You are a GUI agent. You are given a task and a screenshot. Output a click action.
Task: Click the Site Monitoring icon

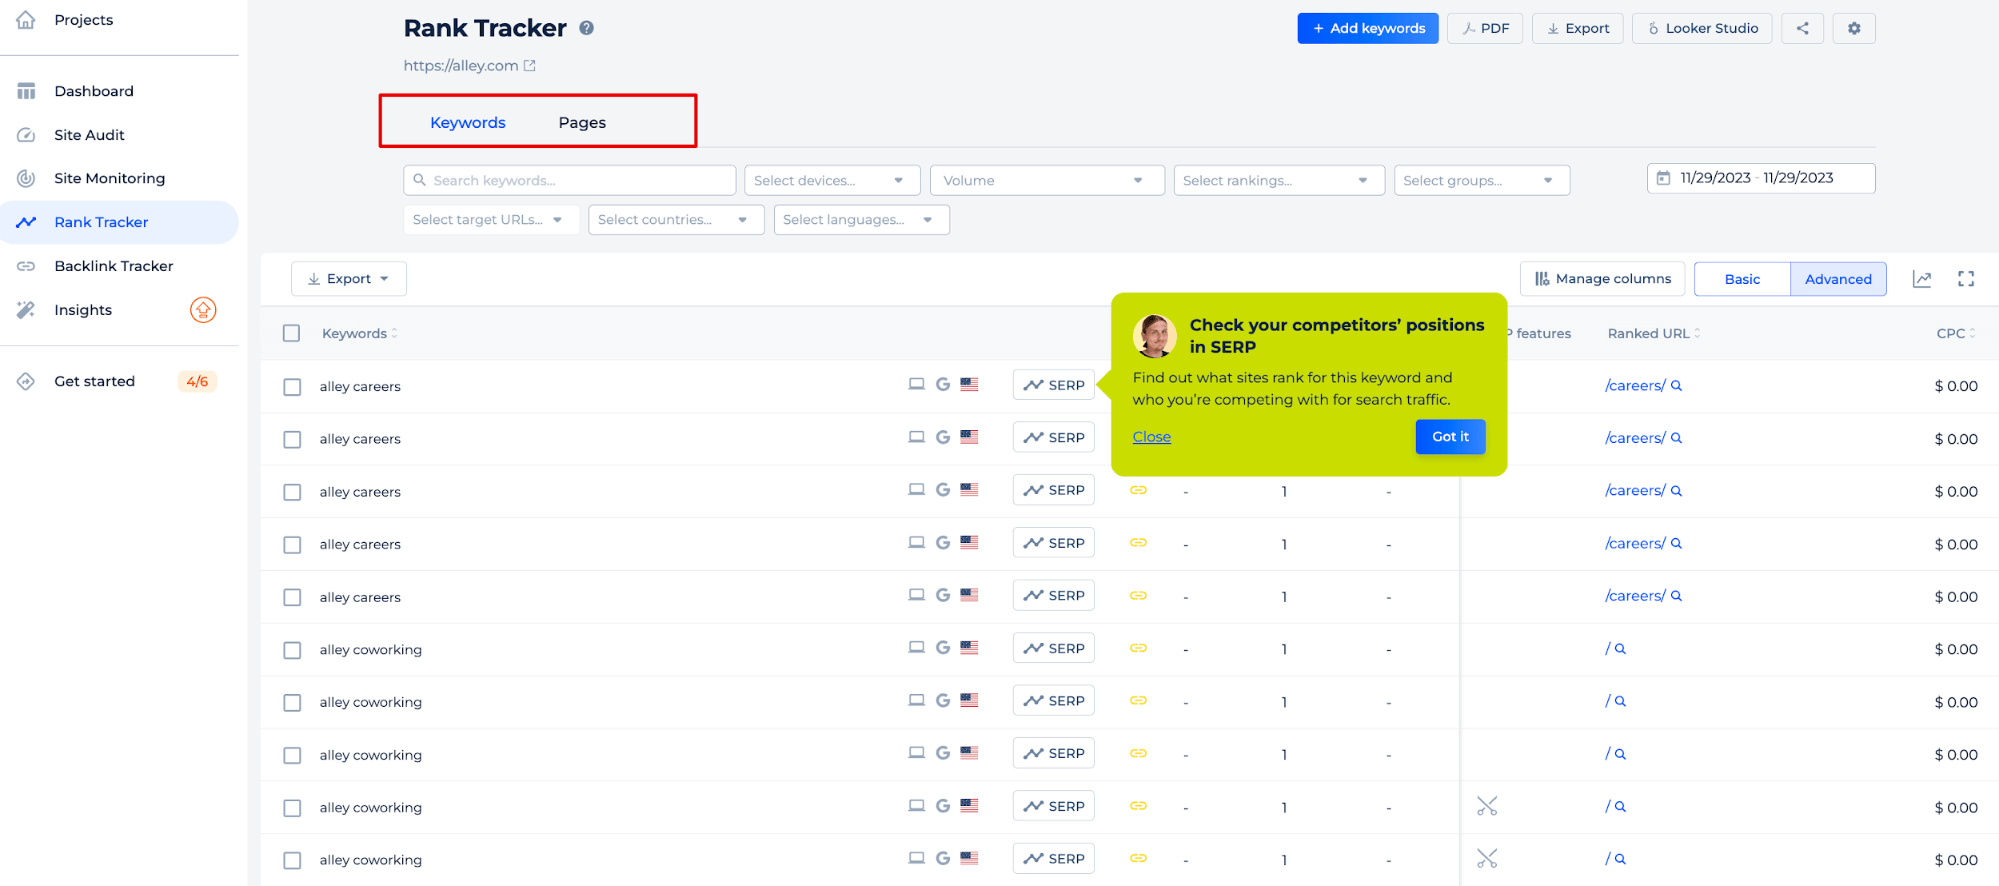[26, 178]
